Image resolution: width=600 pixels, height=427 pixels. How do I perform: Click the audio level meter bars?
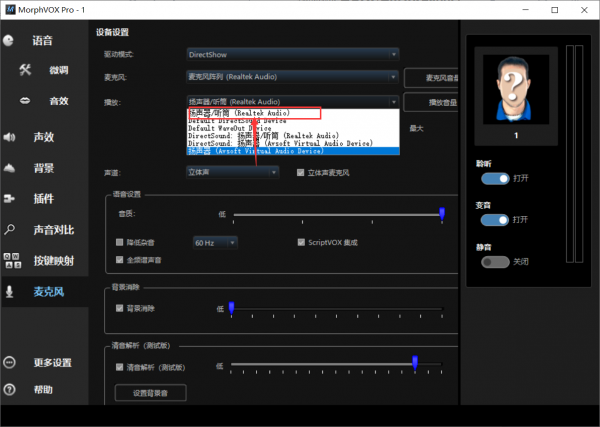574,154
